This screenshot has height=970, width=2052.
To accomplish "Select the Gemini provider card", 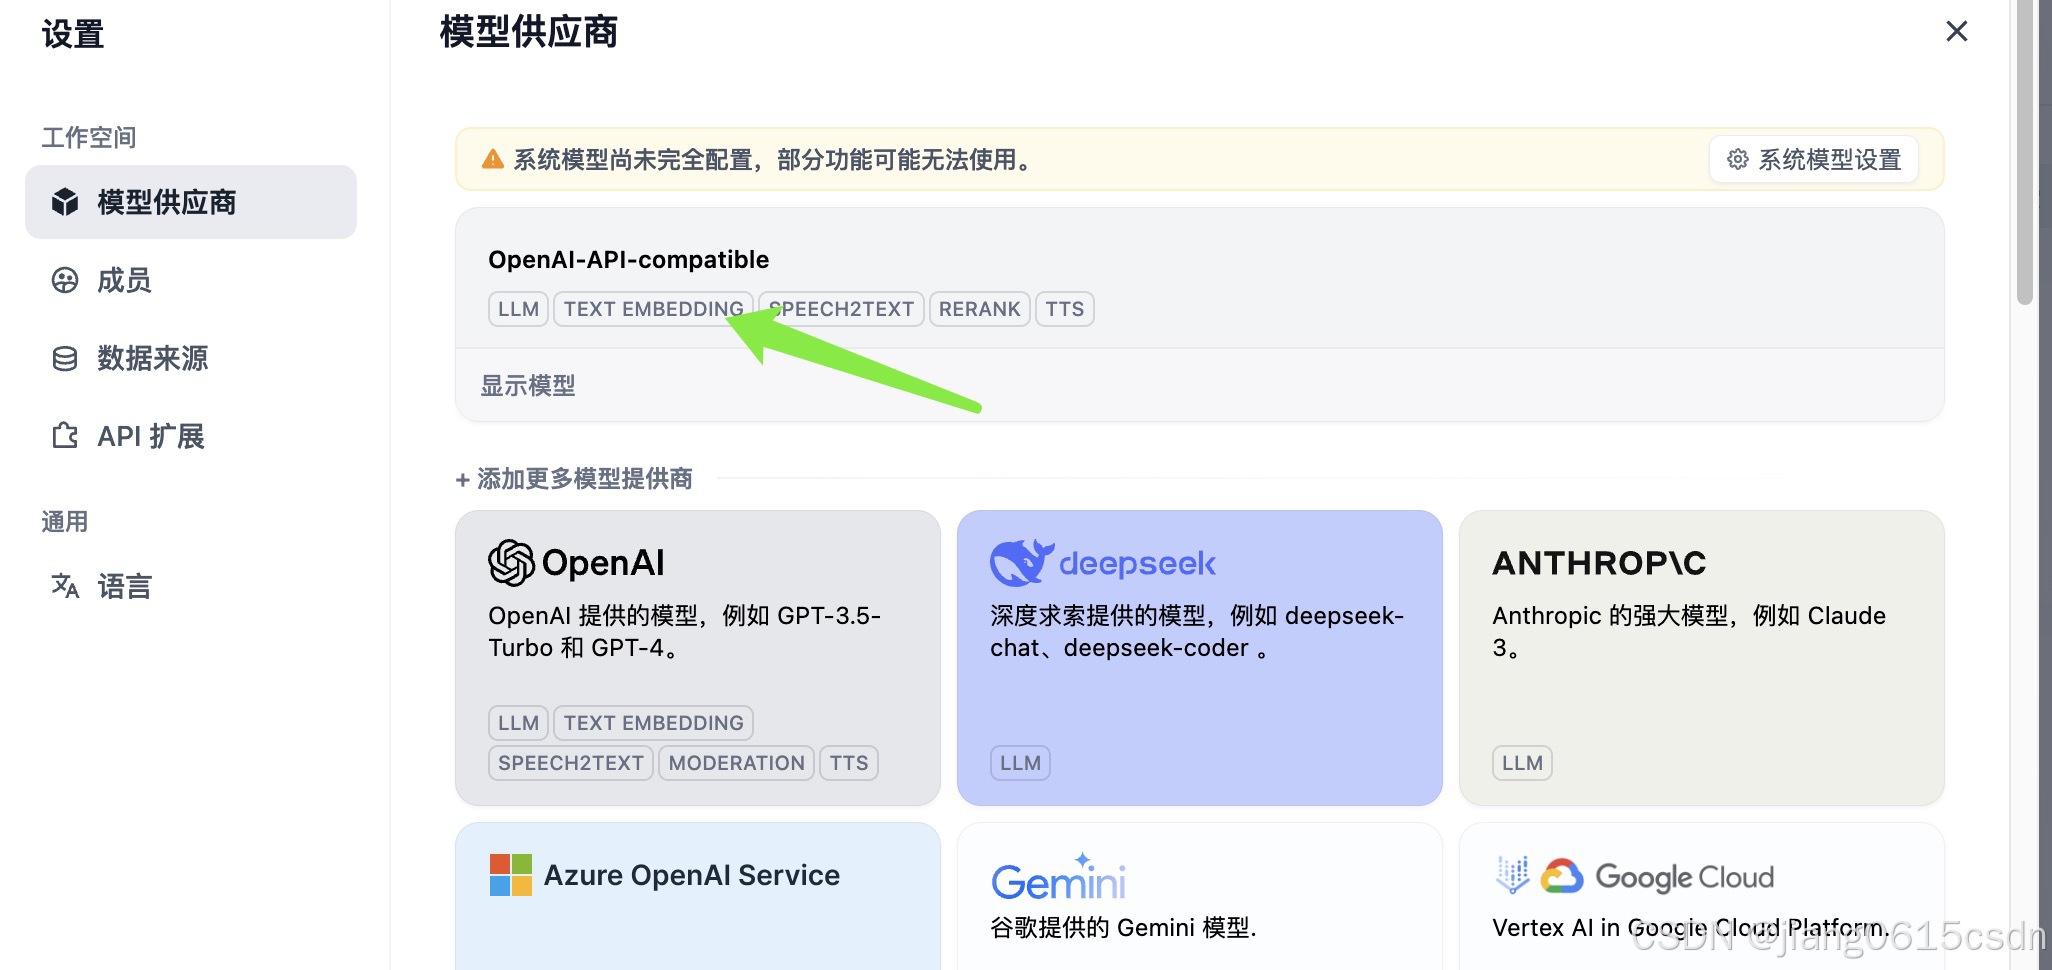I will 1200,896.
